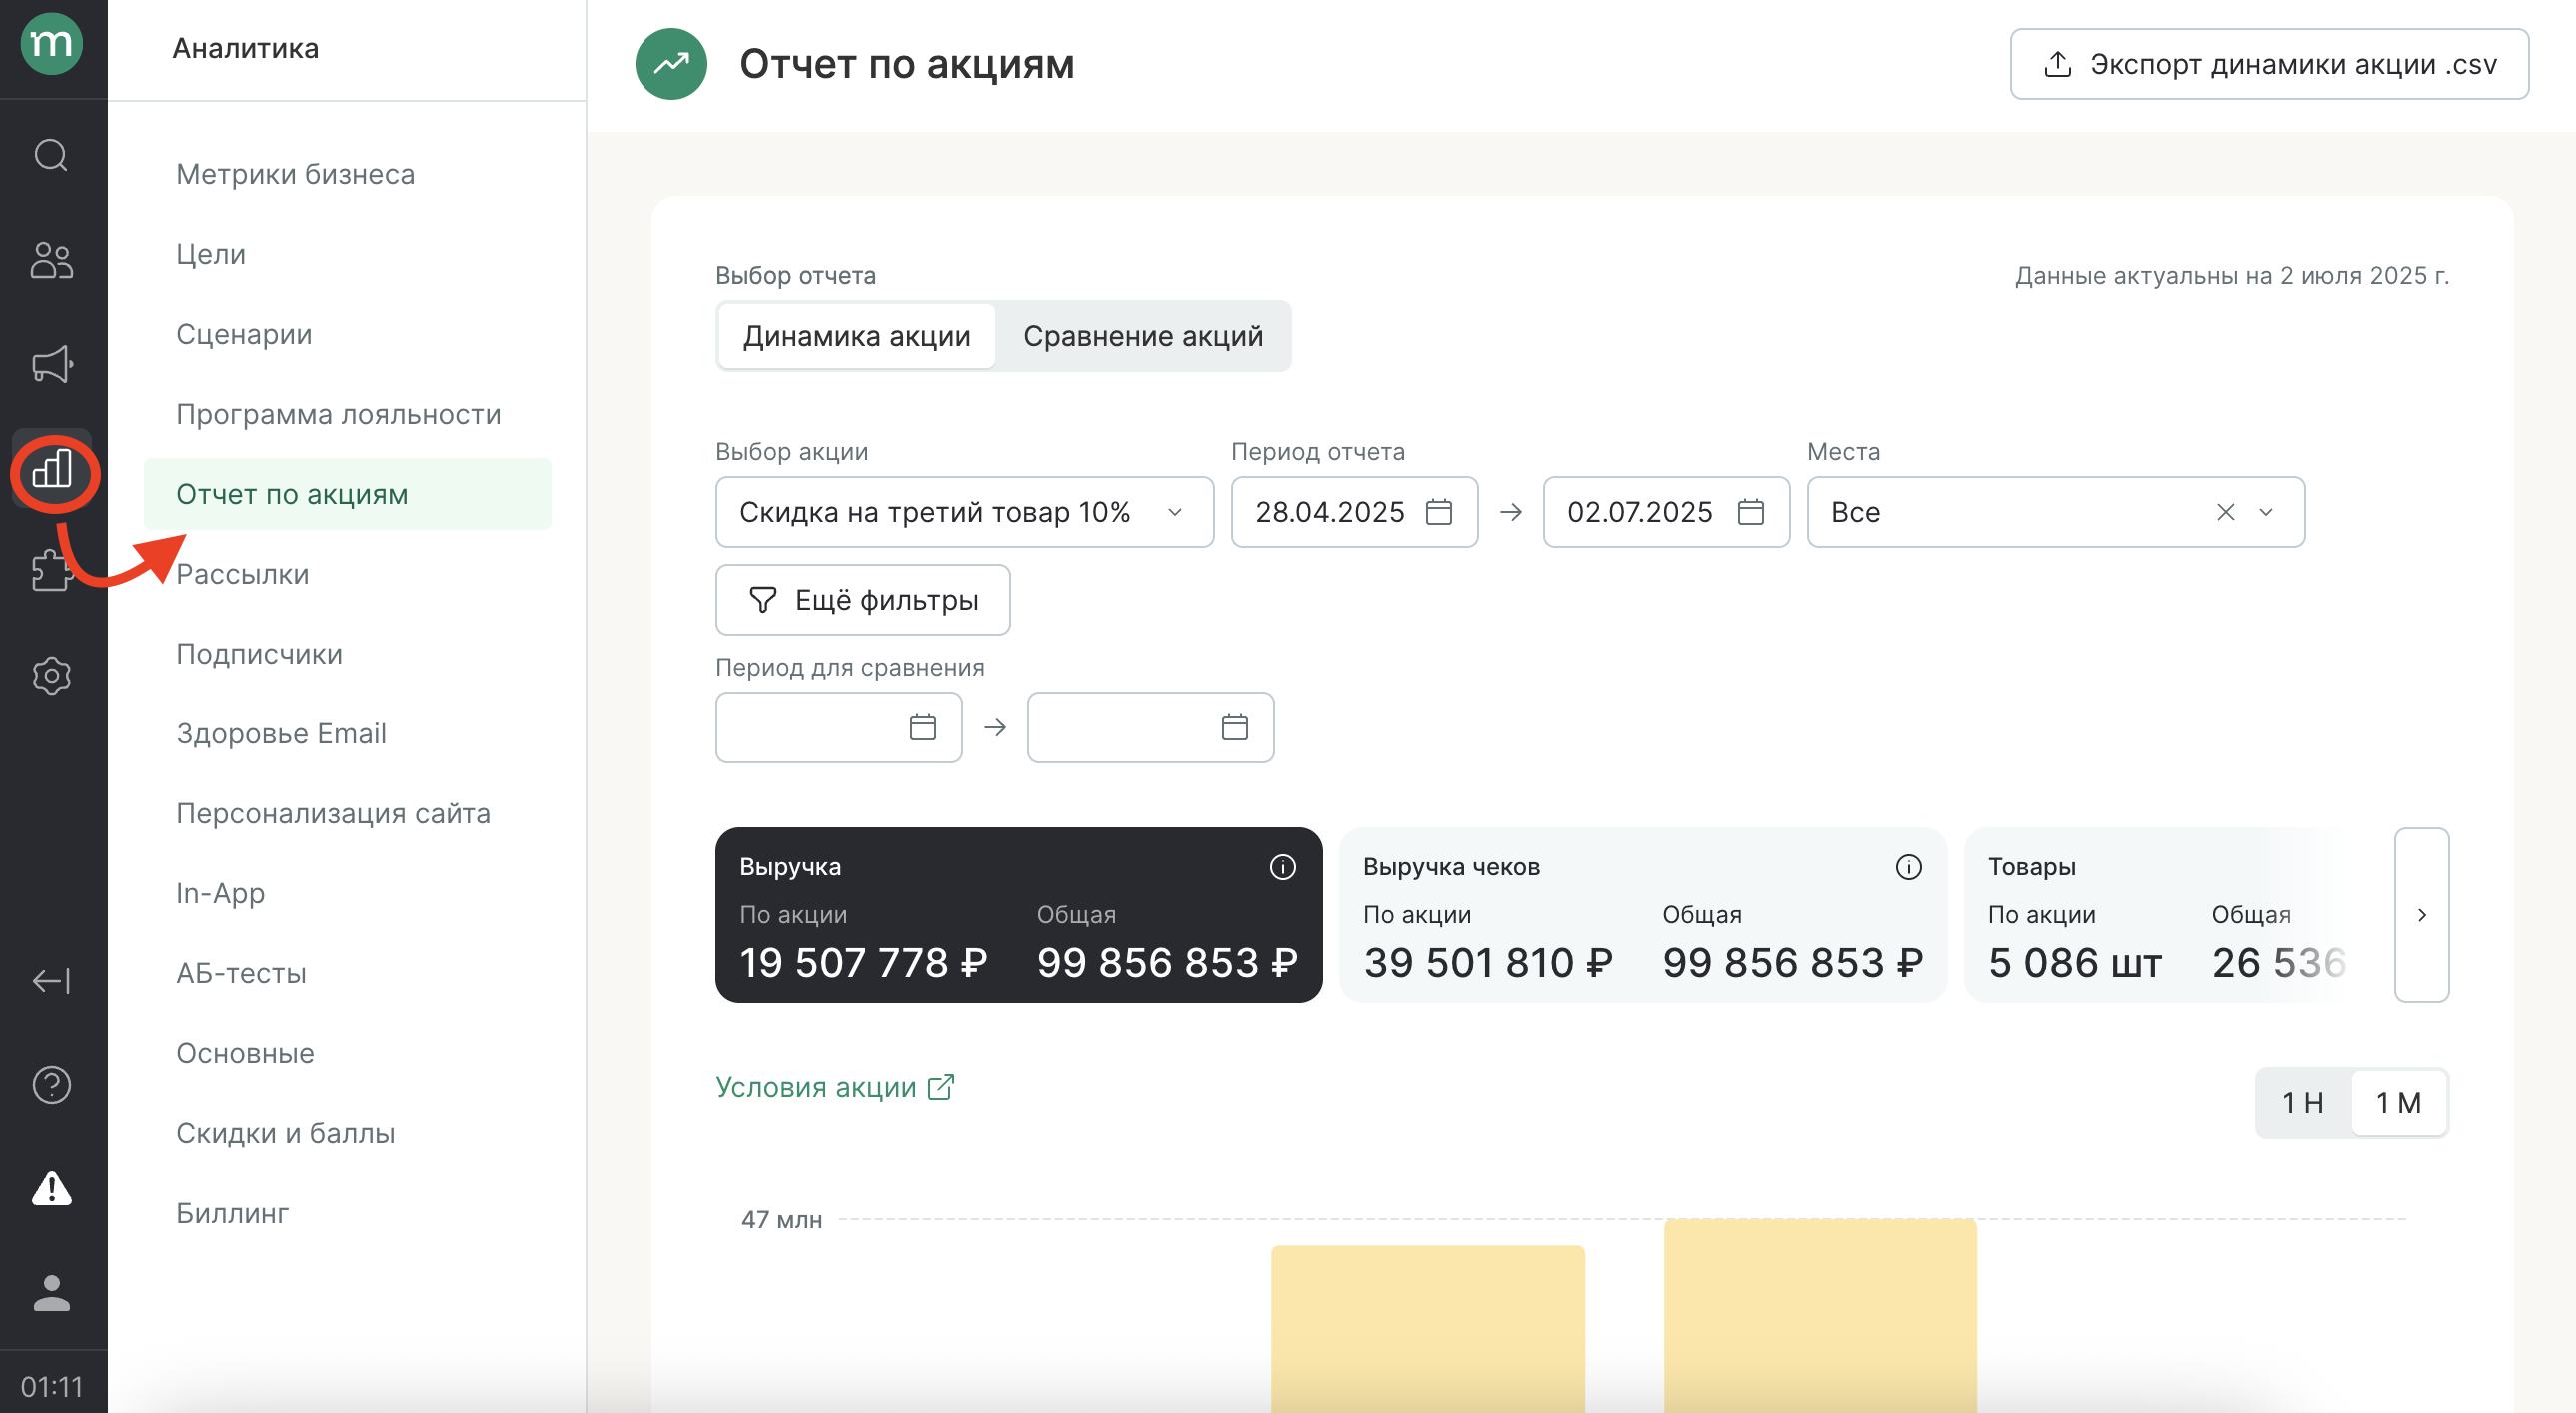The height and width of the screenshot is (1413, 2576).
Task: Clear the Места selection with X
Action: pyautogui.click(x=2225, y=512)
